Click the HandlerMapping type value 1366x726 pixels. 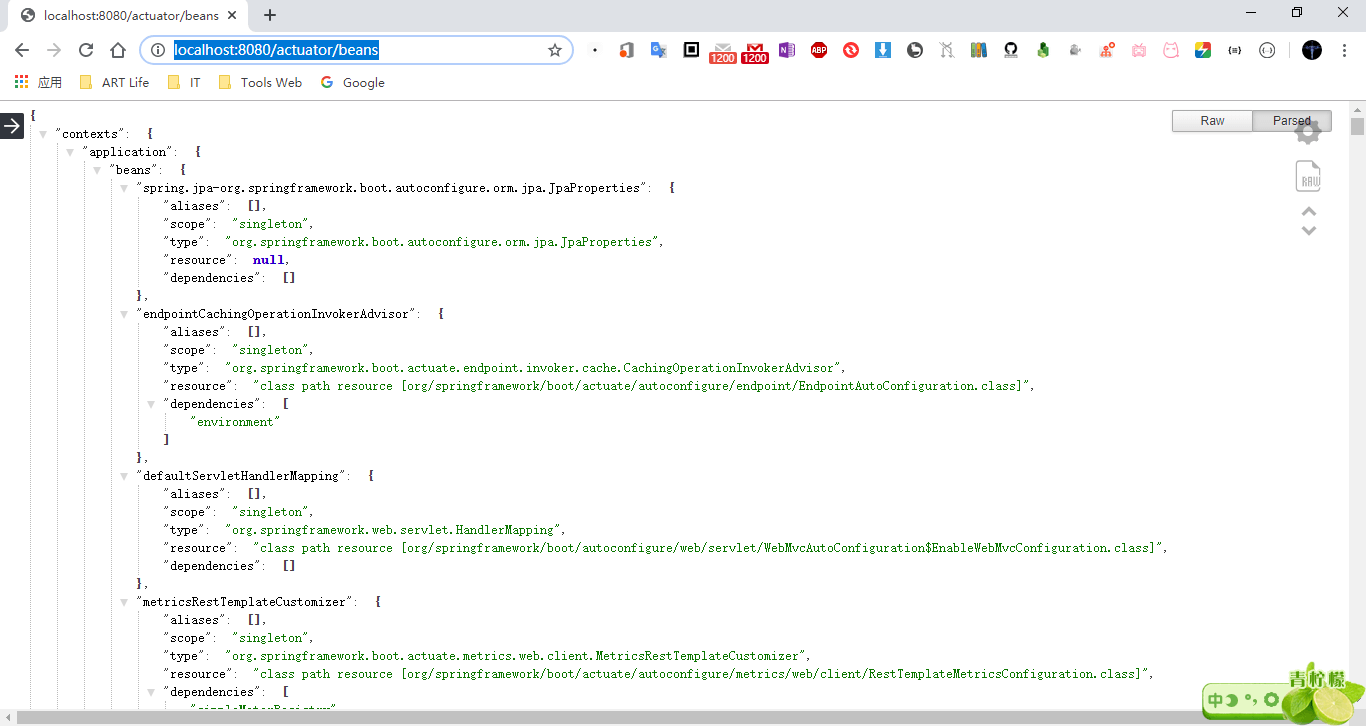[395, 530]
